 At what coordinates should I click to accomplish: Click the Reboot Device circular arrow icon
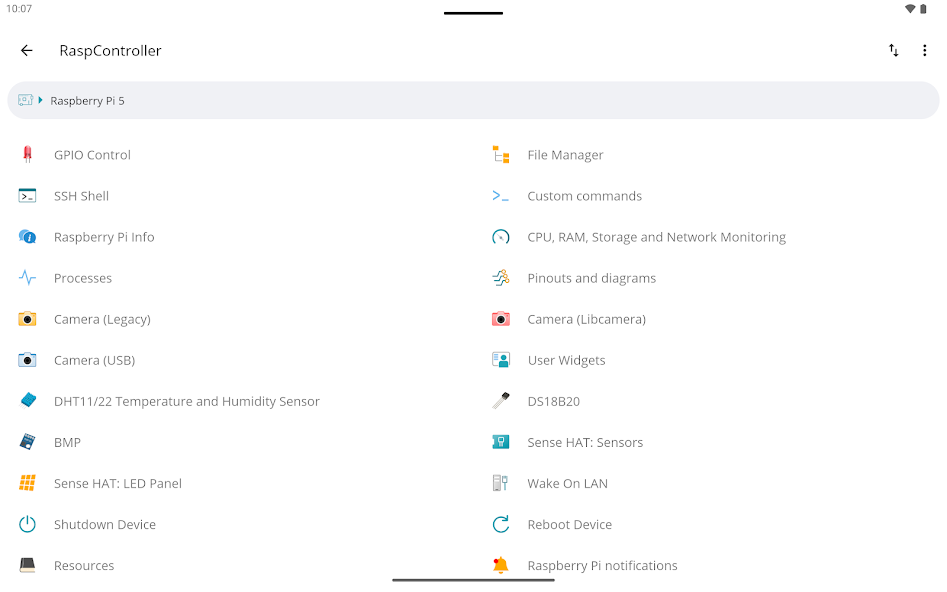coord(501,524)
